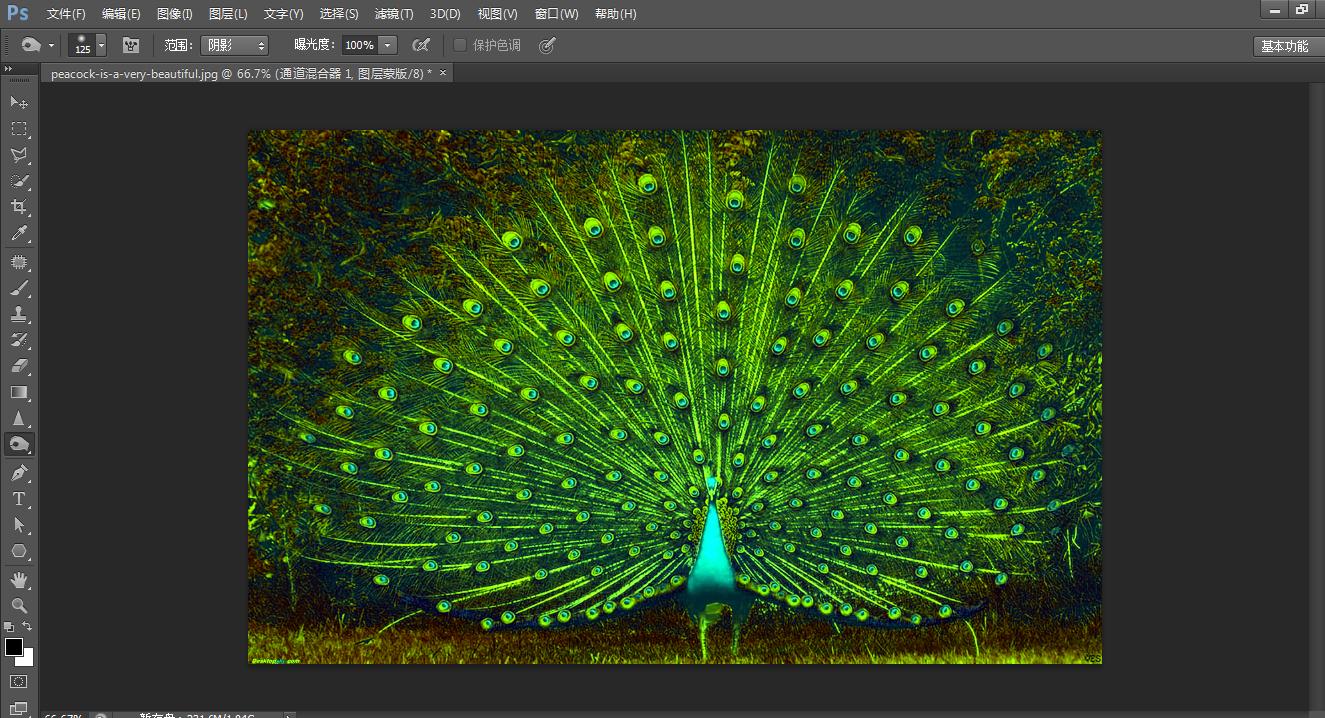Open the 图像(I) menu
The image size is (1325, 718).
174,14
